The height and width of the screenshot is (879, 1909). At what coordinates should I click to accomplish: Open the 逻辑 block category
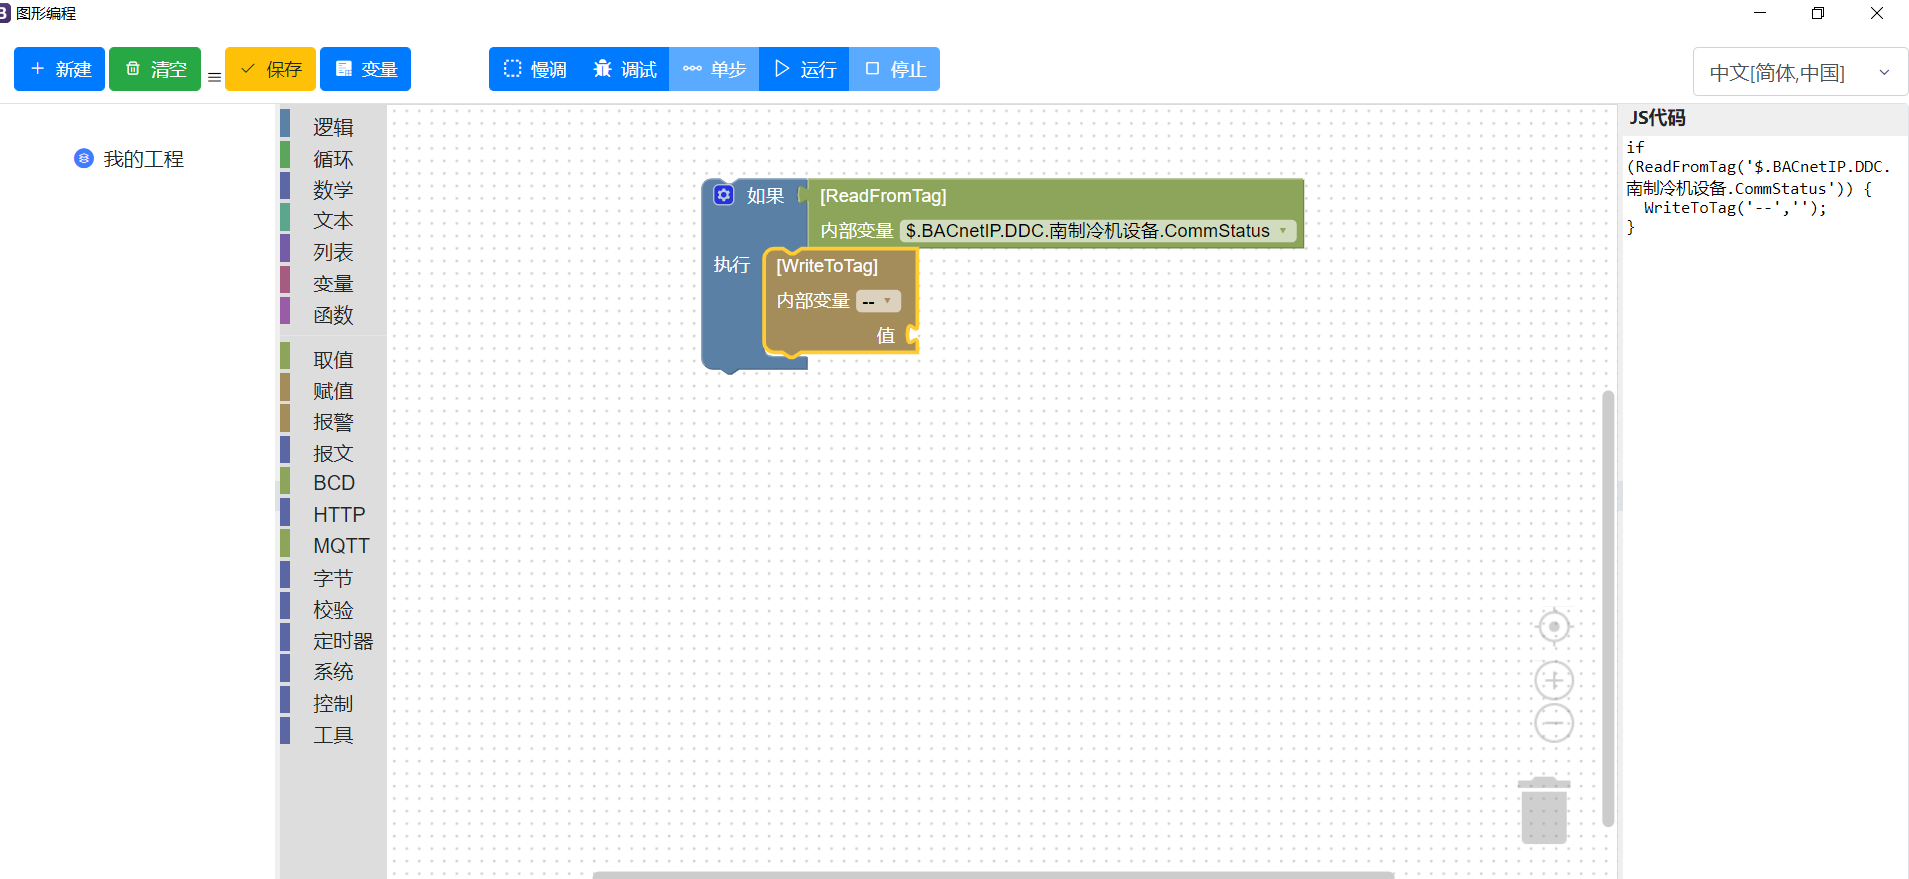pyautogui.click(x=333, y=127)
